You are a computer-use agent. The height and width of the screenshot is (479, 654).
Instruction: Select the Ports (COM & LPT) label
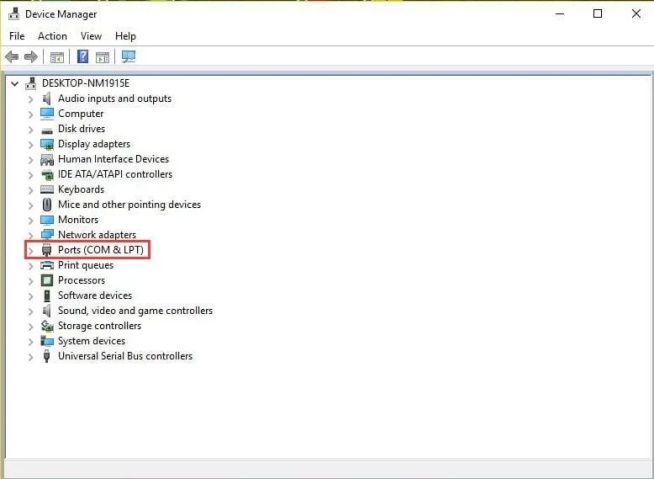click(x=101, y=250)
